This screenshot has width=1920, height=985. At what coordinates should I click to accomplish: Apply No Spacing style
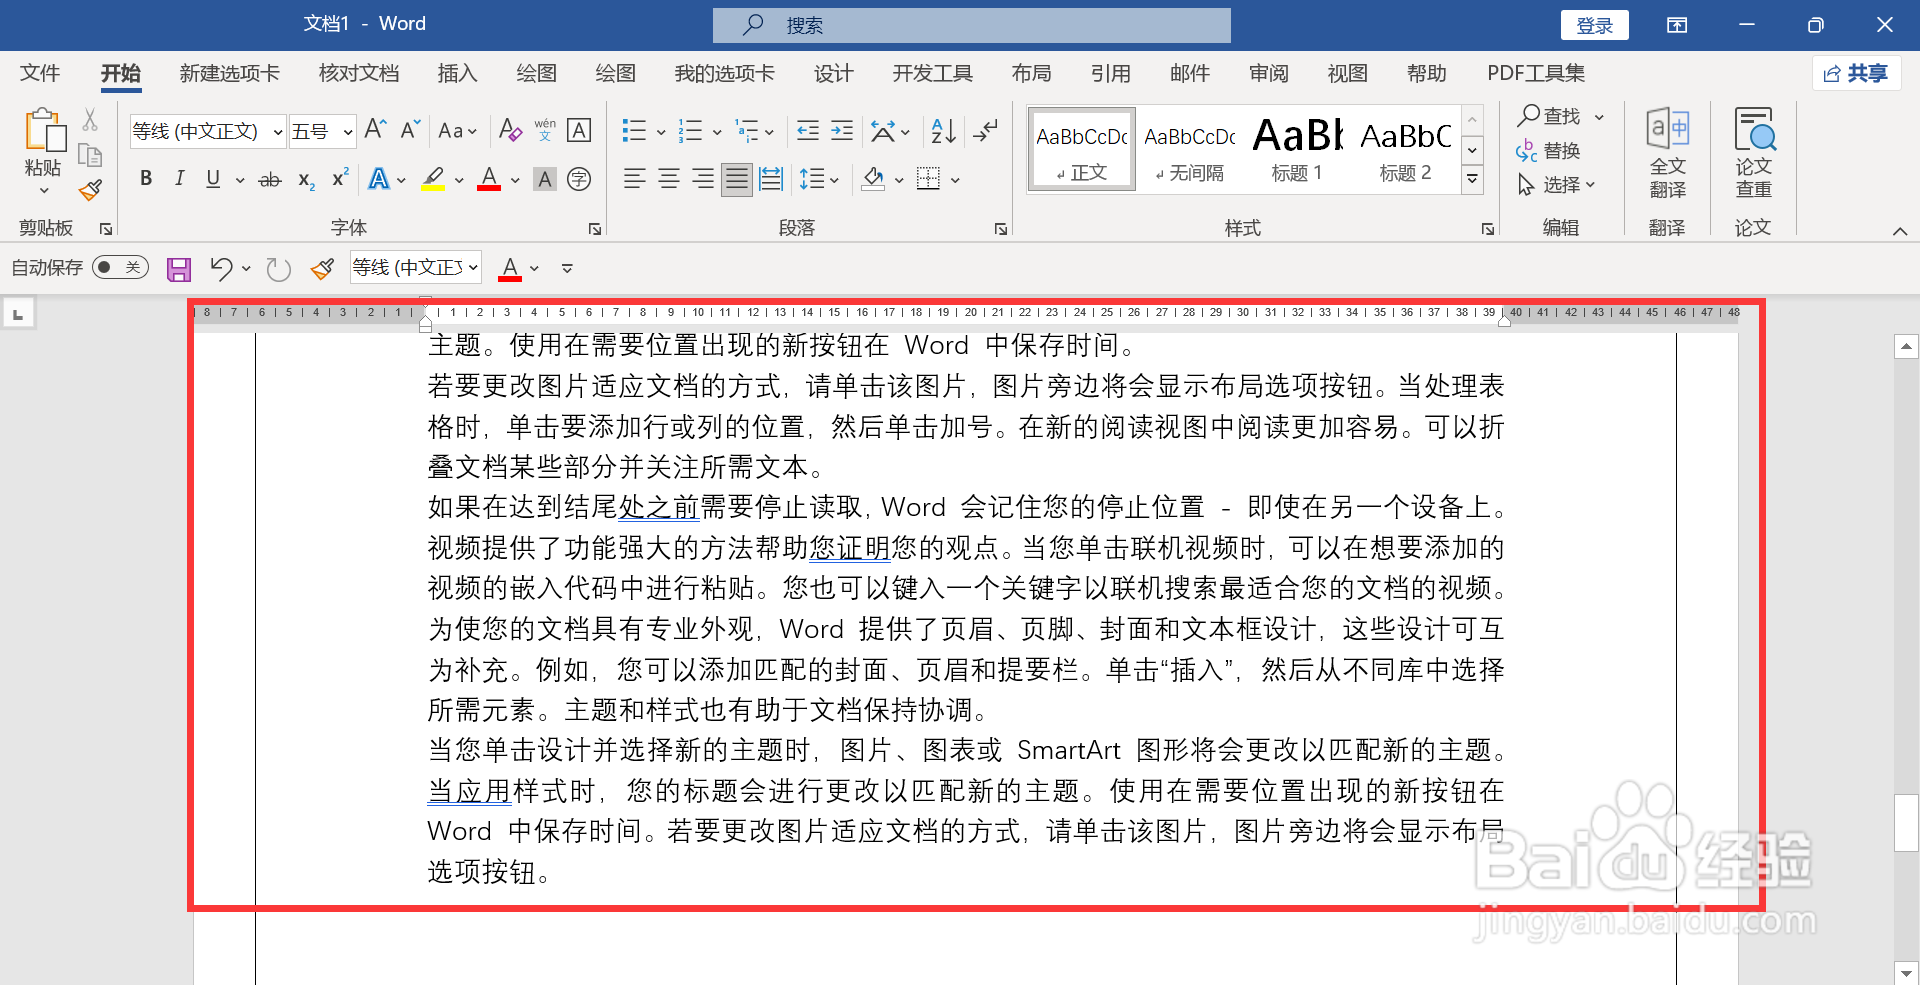tap(1189, 149)
